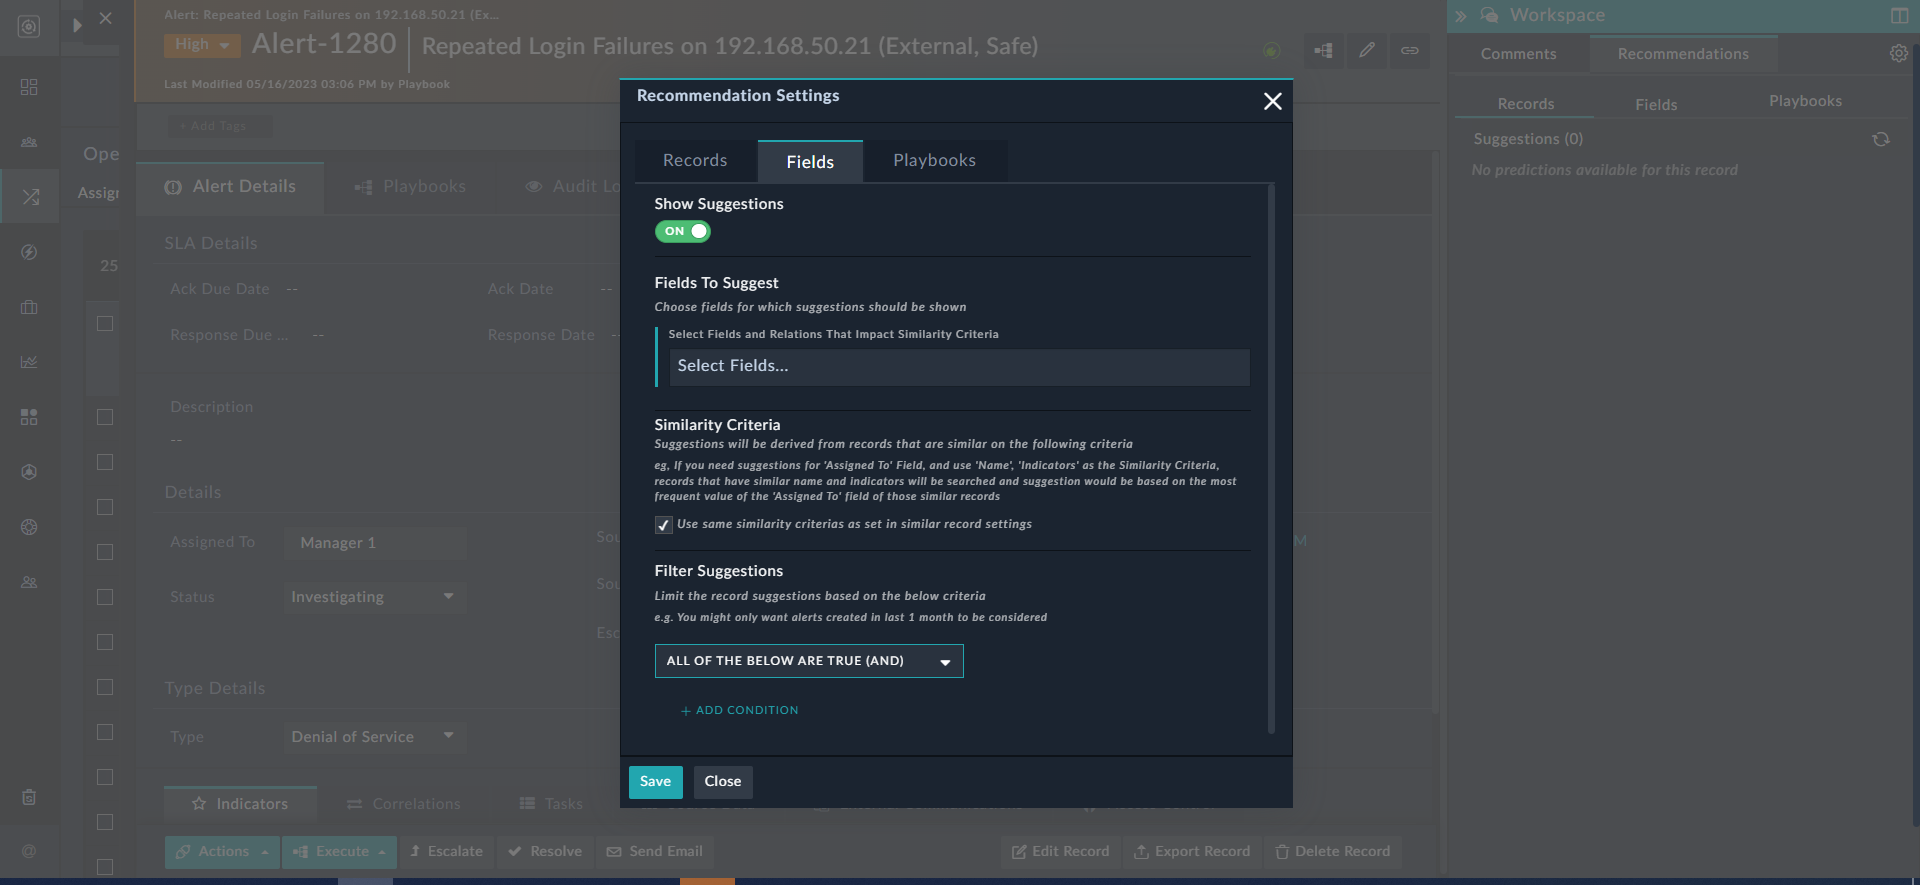Turn off the Show Suggestions toggle
Viewport: 1920px width, 885px height.
(683, 231)
